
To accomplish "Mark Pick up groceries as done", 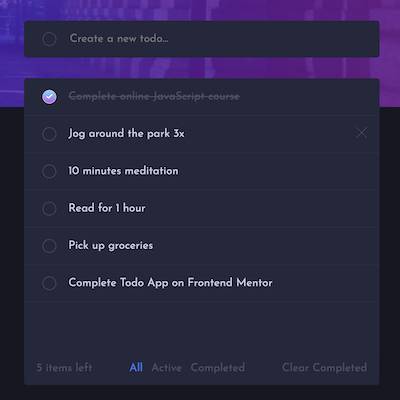I will [x=49, y=246].
